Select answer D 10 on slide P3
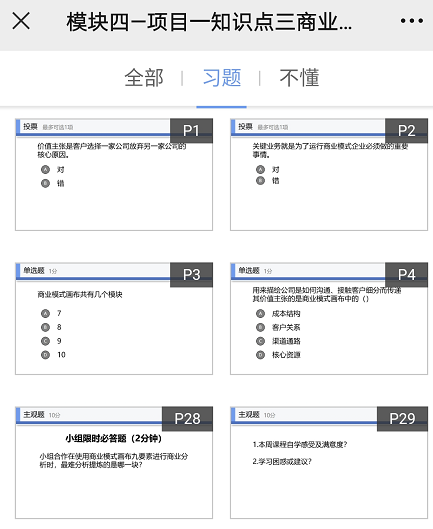Viewport: 433px width, 529px height. pyautogui.click(x=53, y=355)
